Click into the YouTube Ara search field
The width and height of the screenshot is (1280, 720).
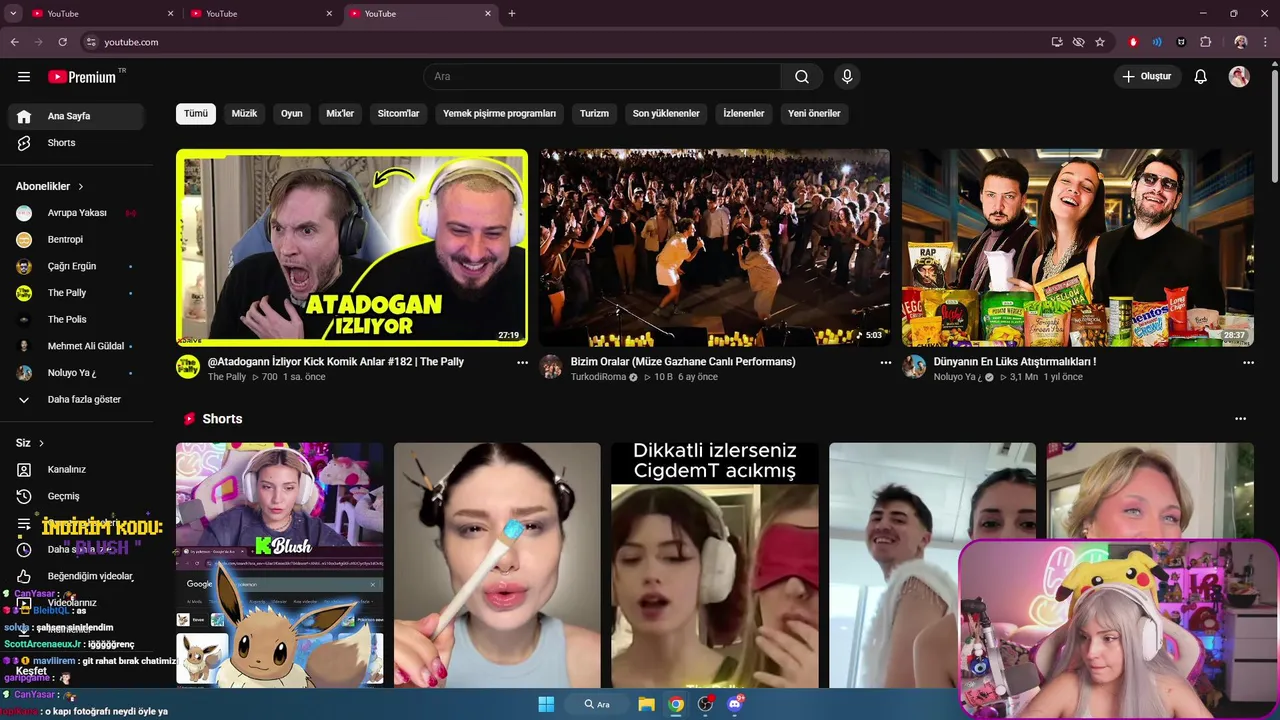coord(602,77)
